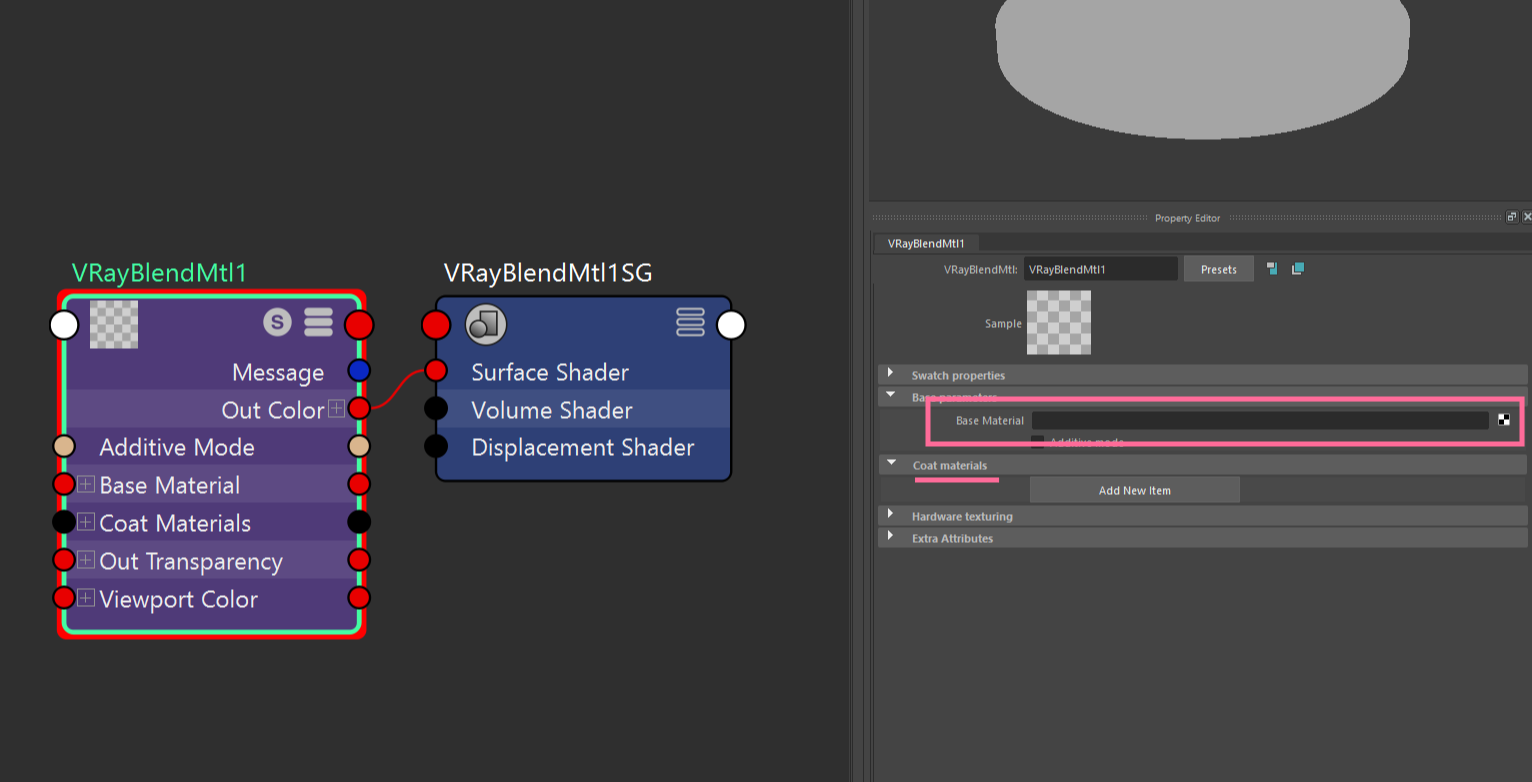
Task: Click the Out Transparency right output port
Action: pyautogui.click(x=359, y=560)
